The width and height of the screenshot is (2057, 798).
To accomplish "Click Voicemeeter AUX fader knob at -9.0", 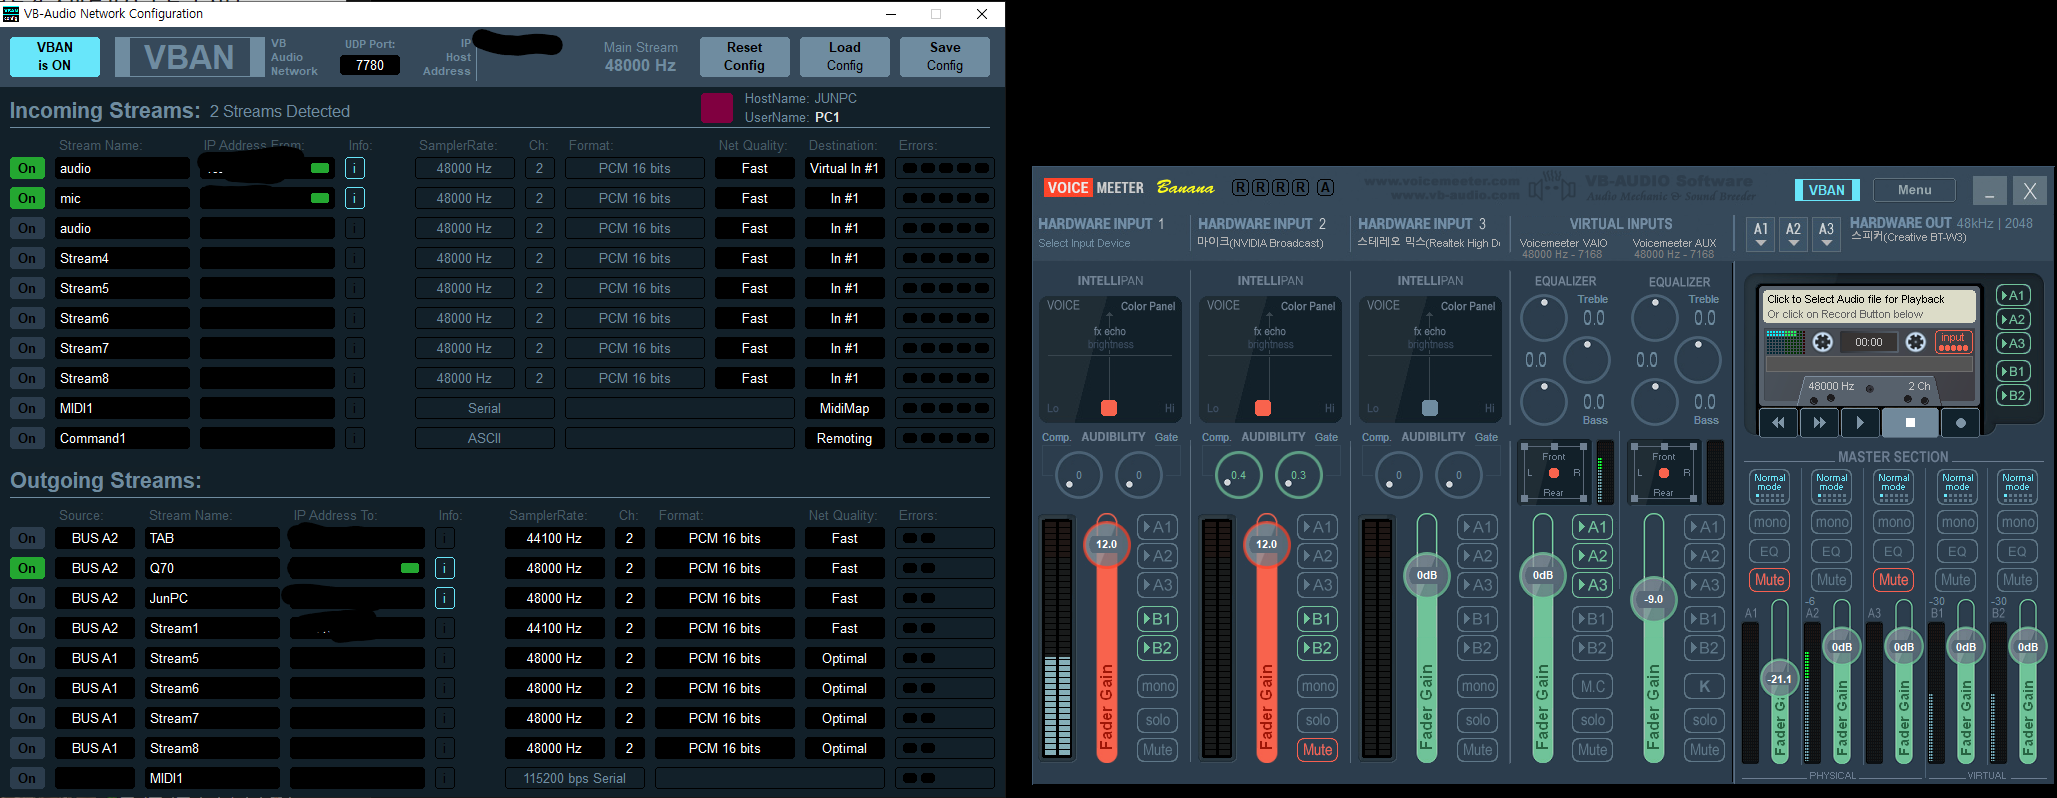I will click(x=1654, y=599).
